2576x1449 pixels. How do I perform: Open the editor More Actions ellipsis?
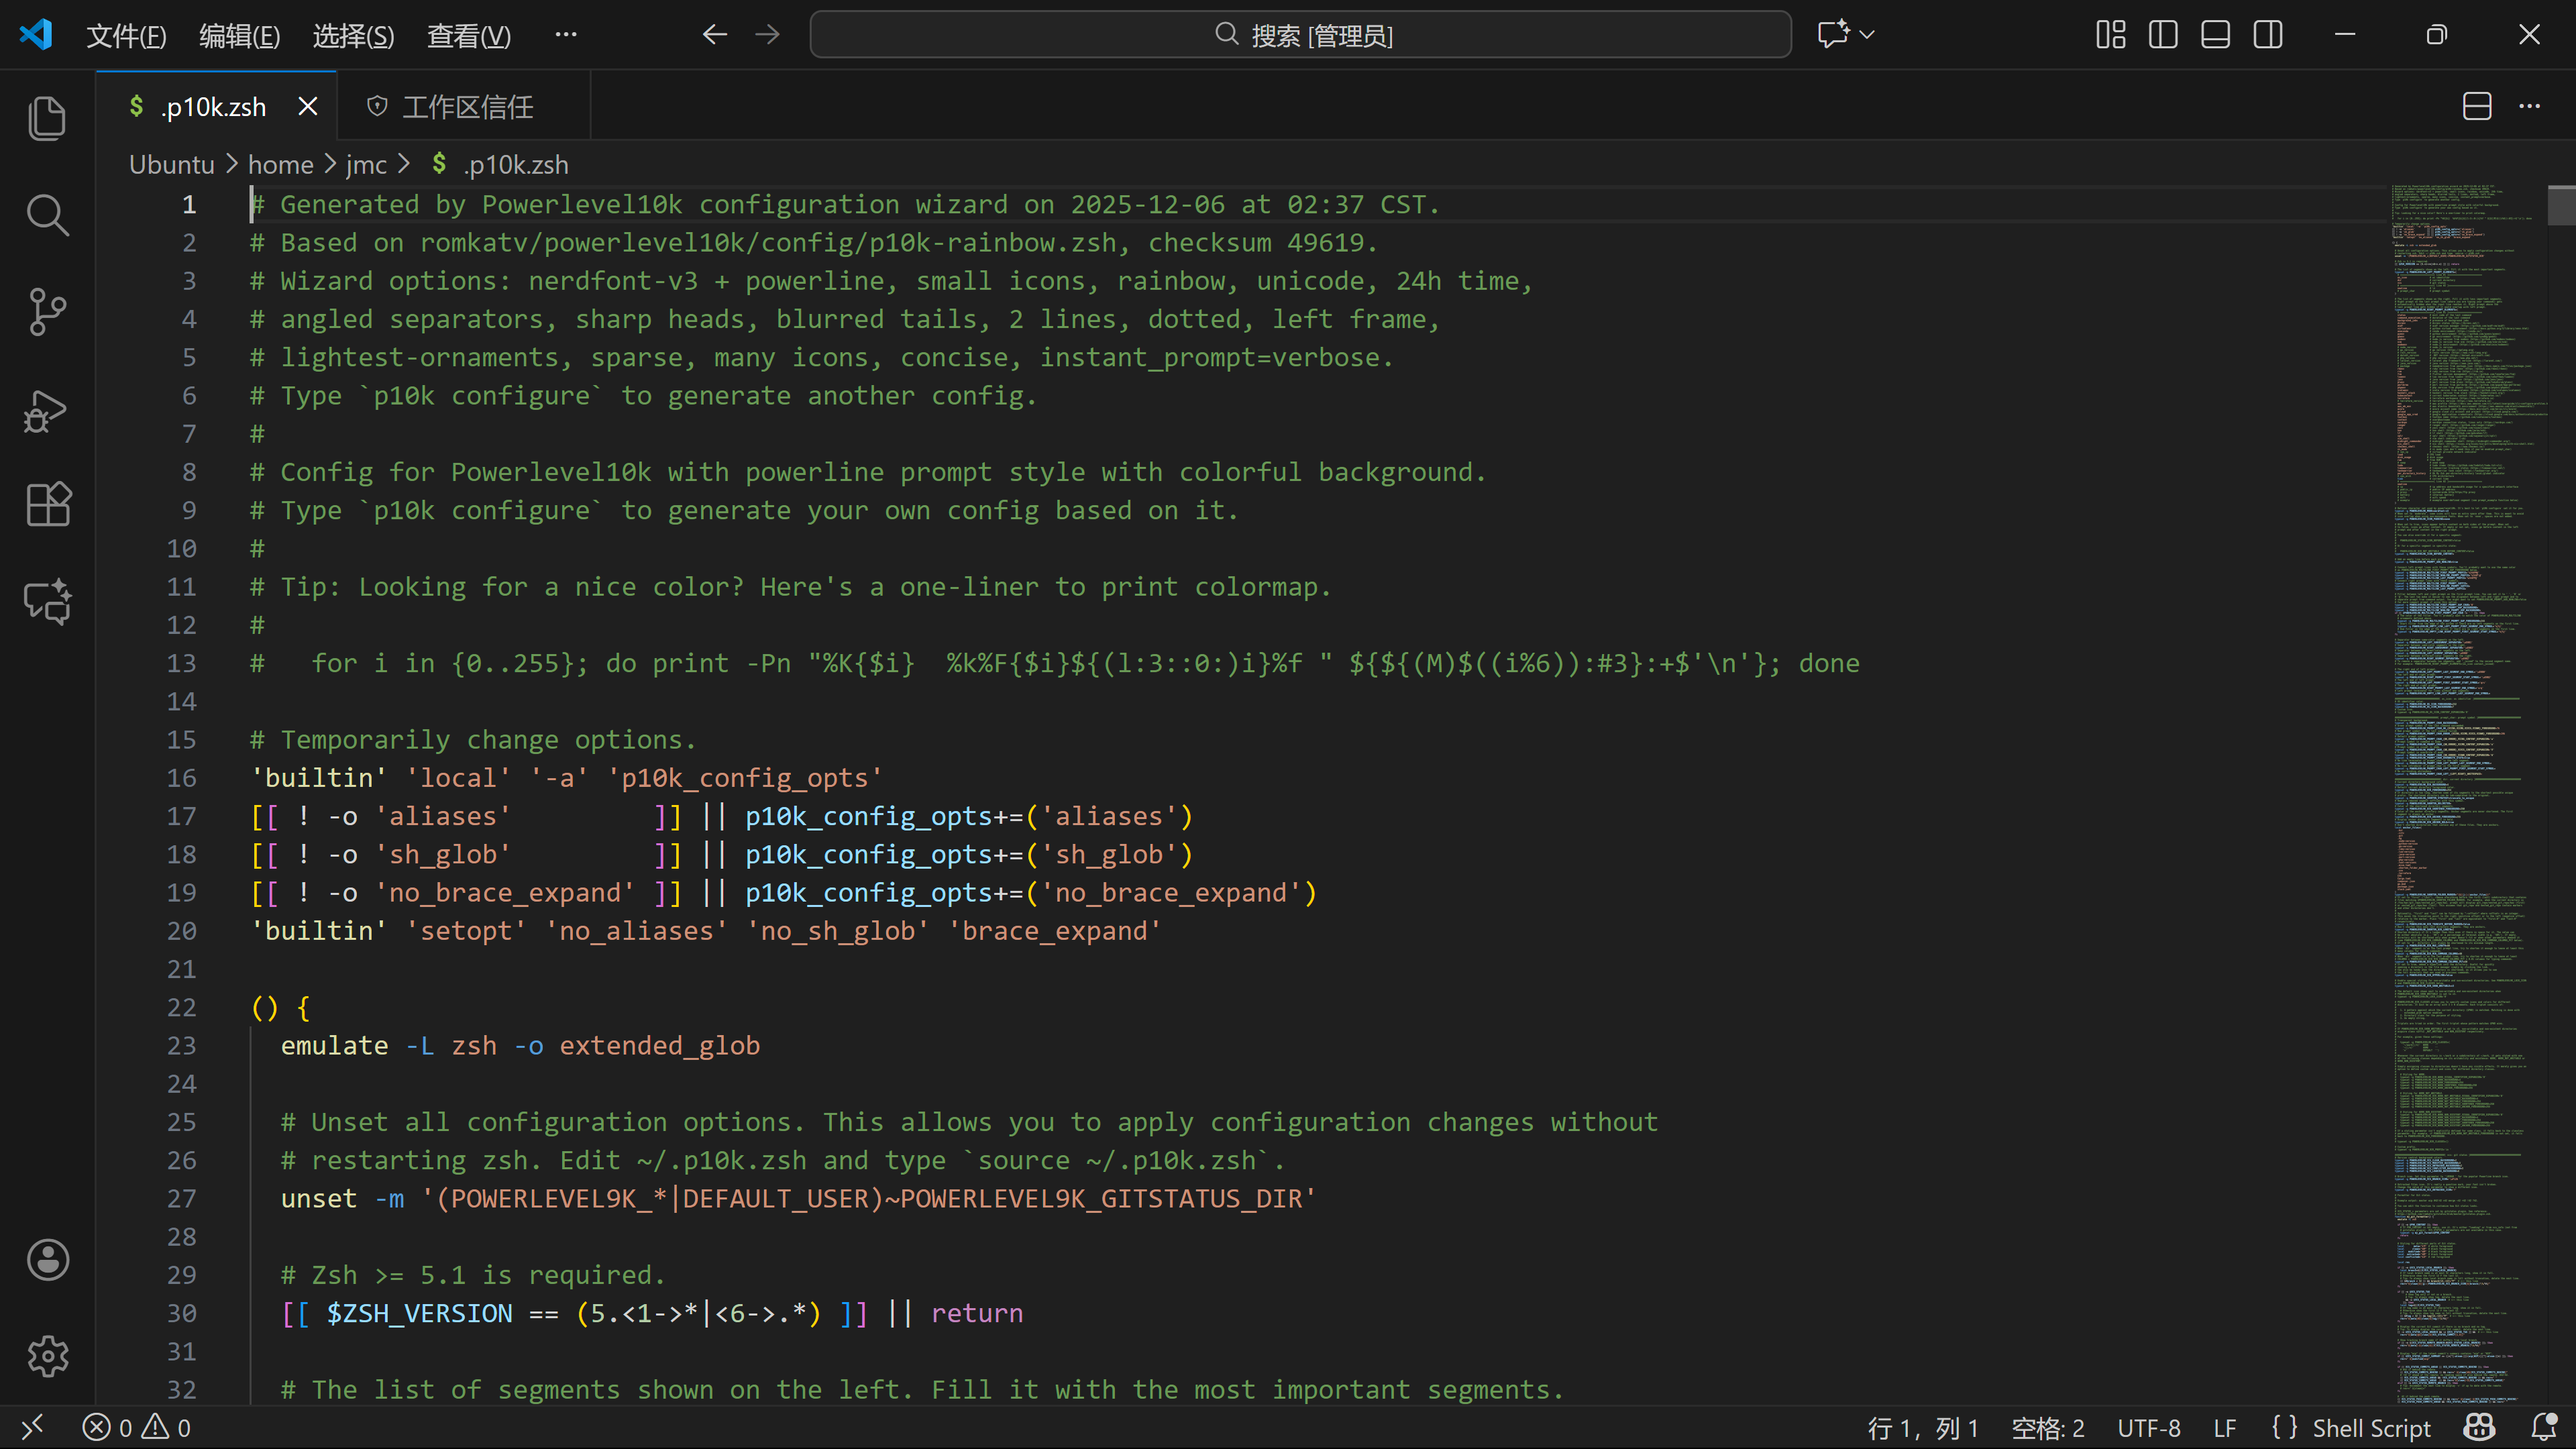tap(2530, 106)
